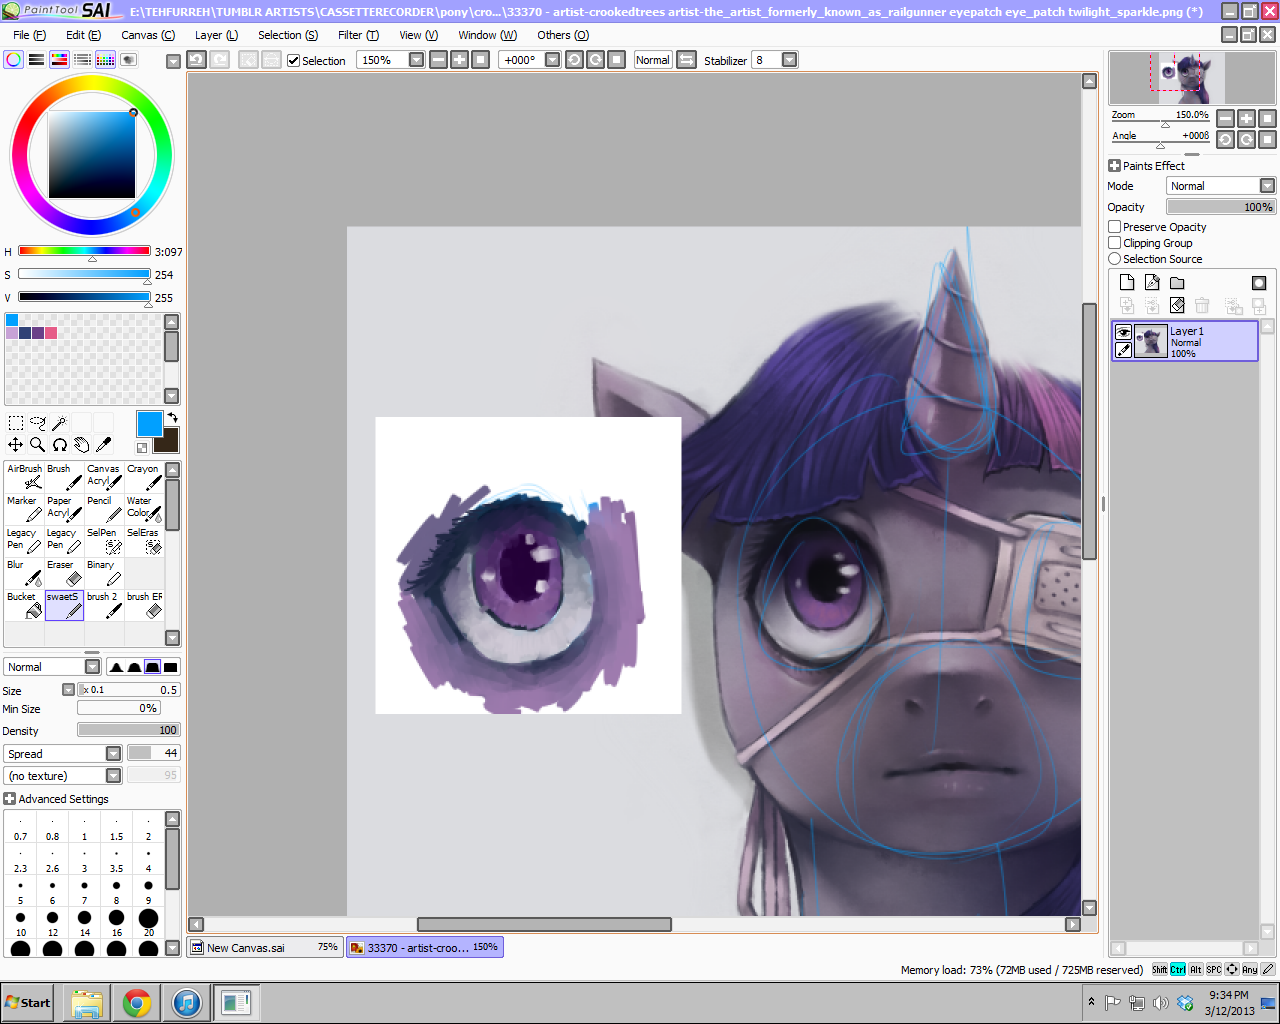Choose the AirBrush tool

pos(25,476)
